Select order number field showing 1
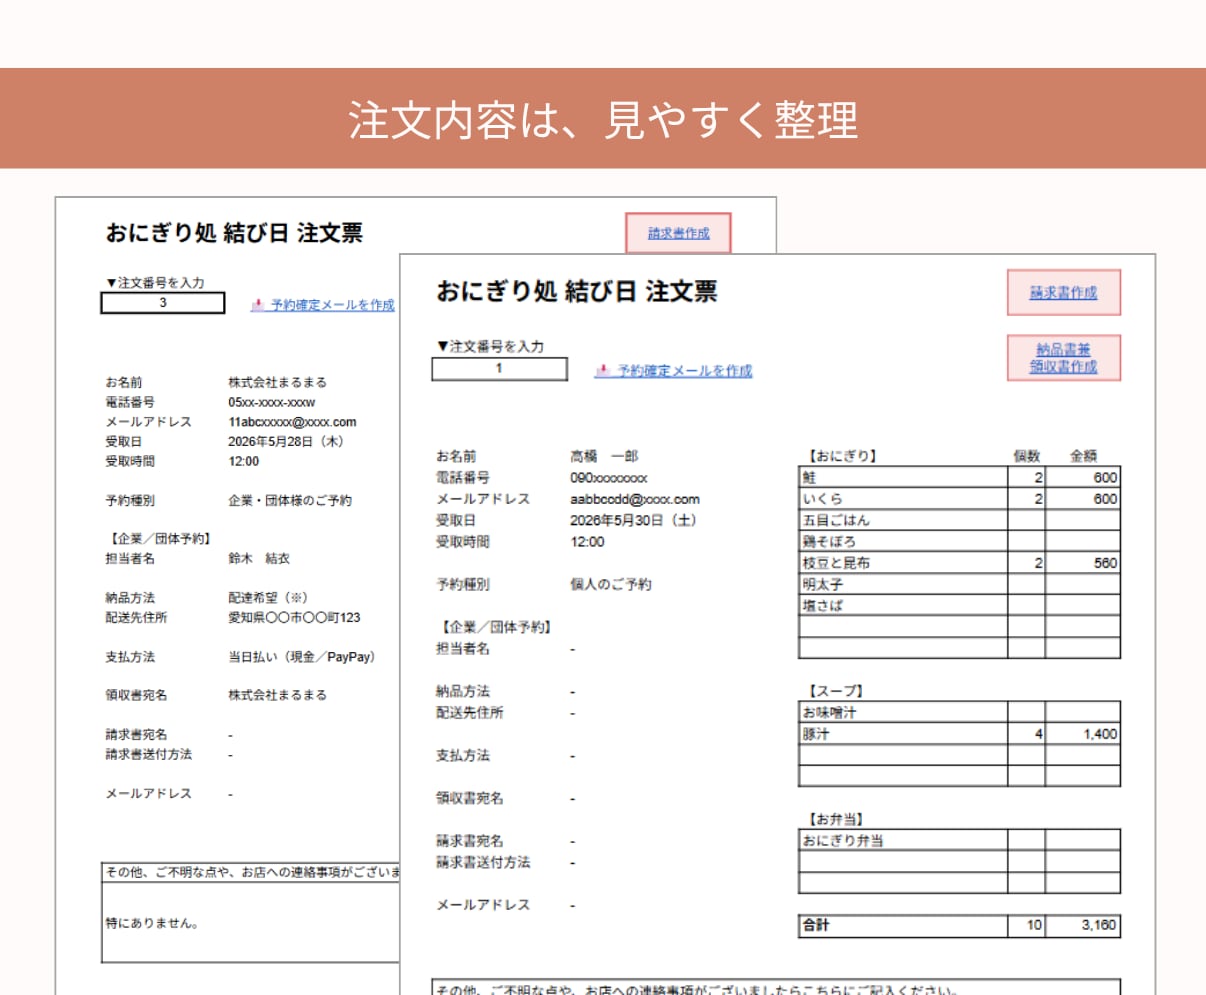 (x=499, y=369)
